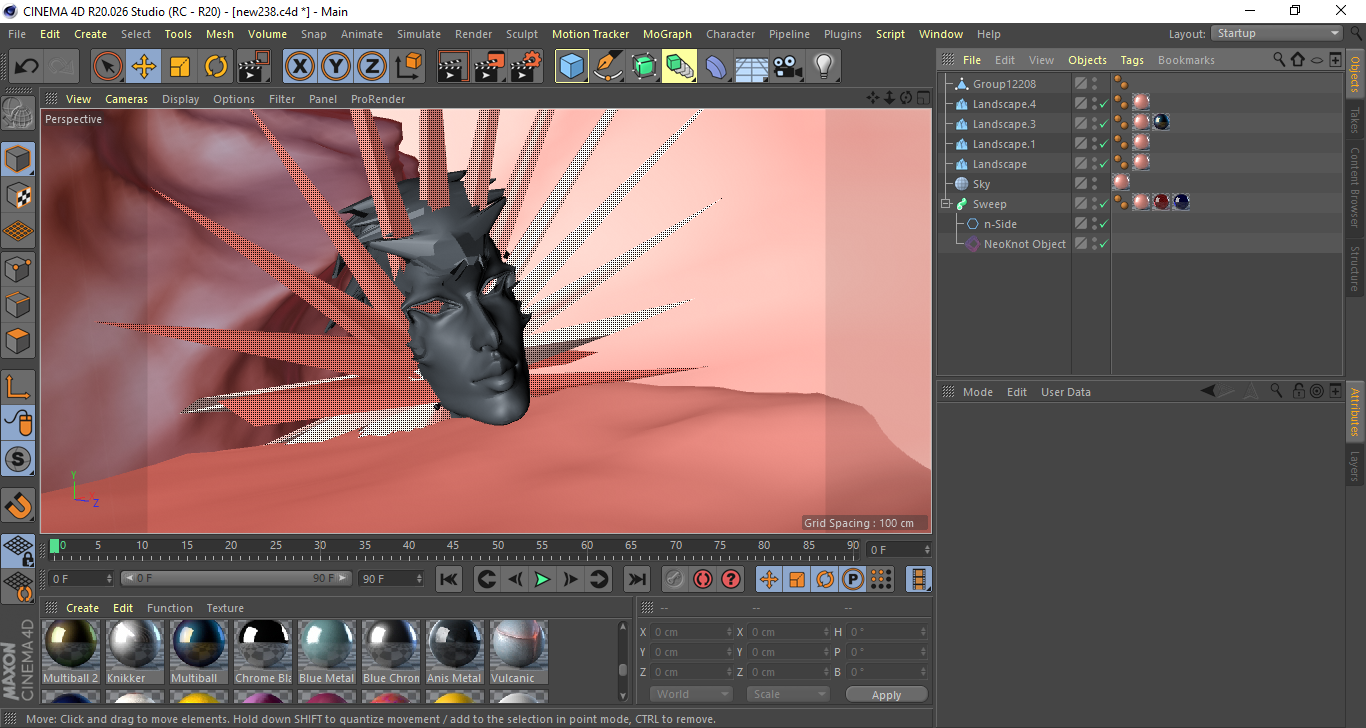Click frame 45 on timeline ruler

(x=453, y=546)
